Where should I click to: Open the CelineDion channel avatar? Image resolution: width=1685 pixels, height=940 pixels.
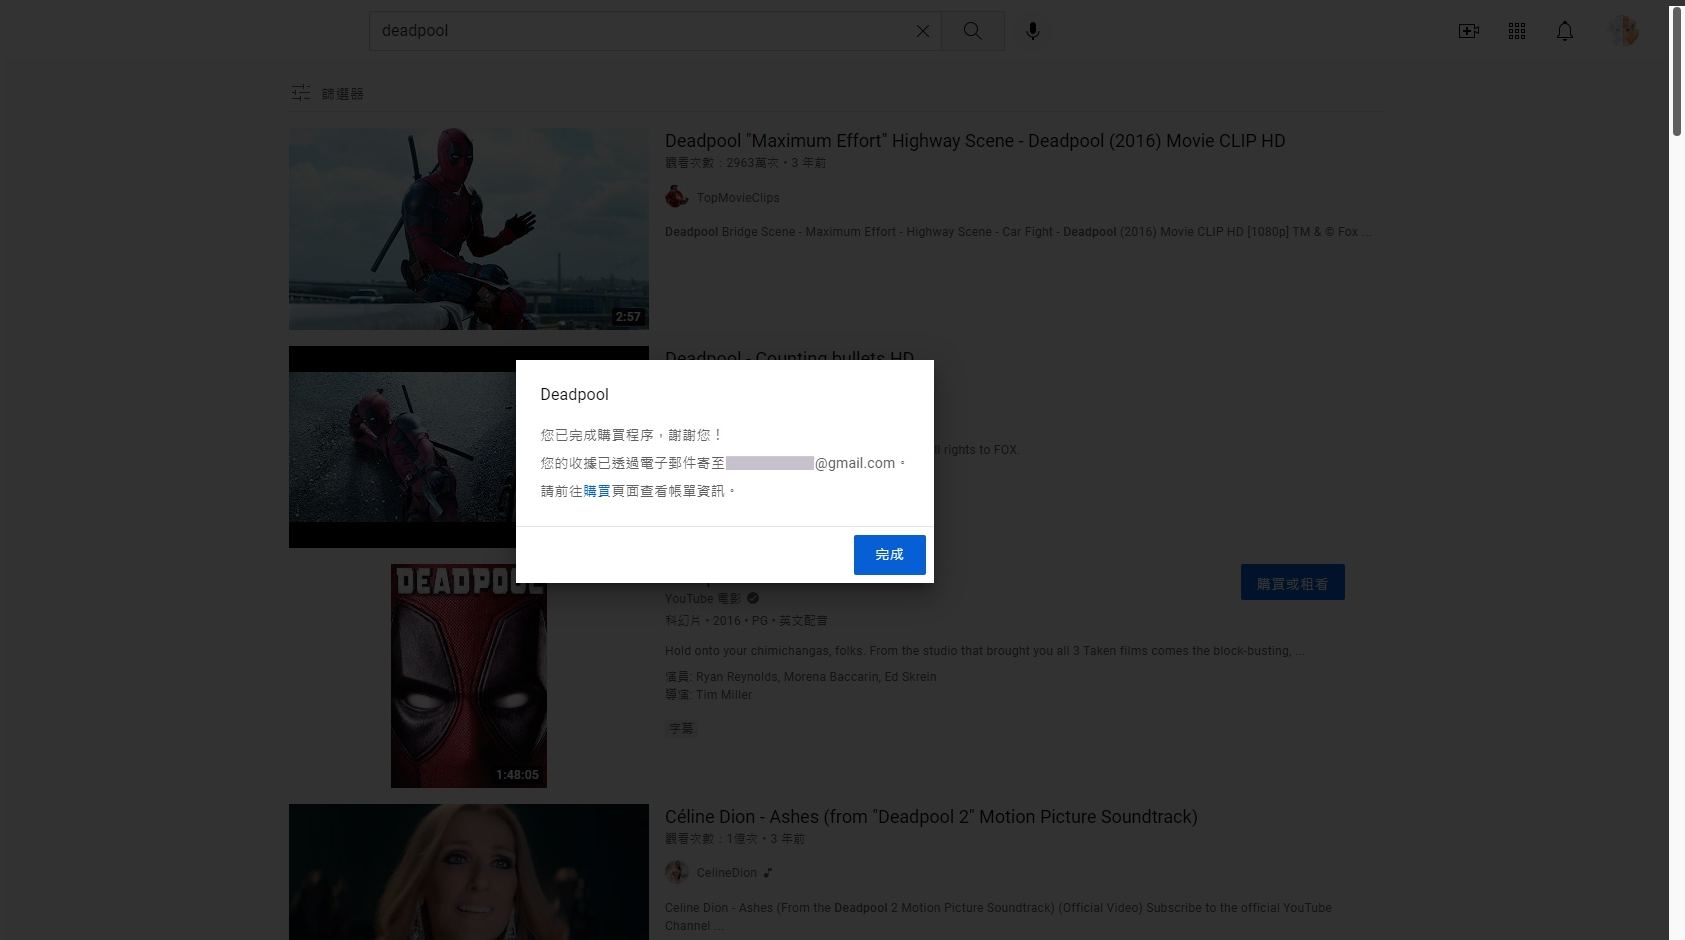click(677, 871)
